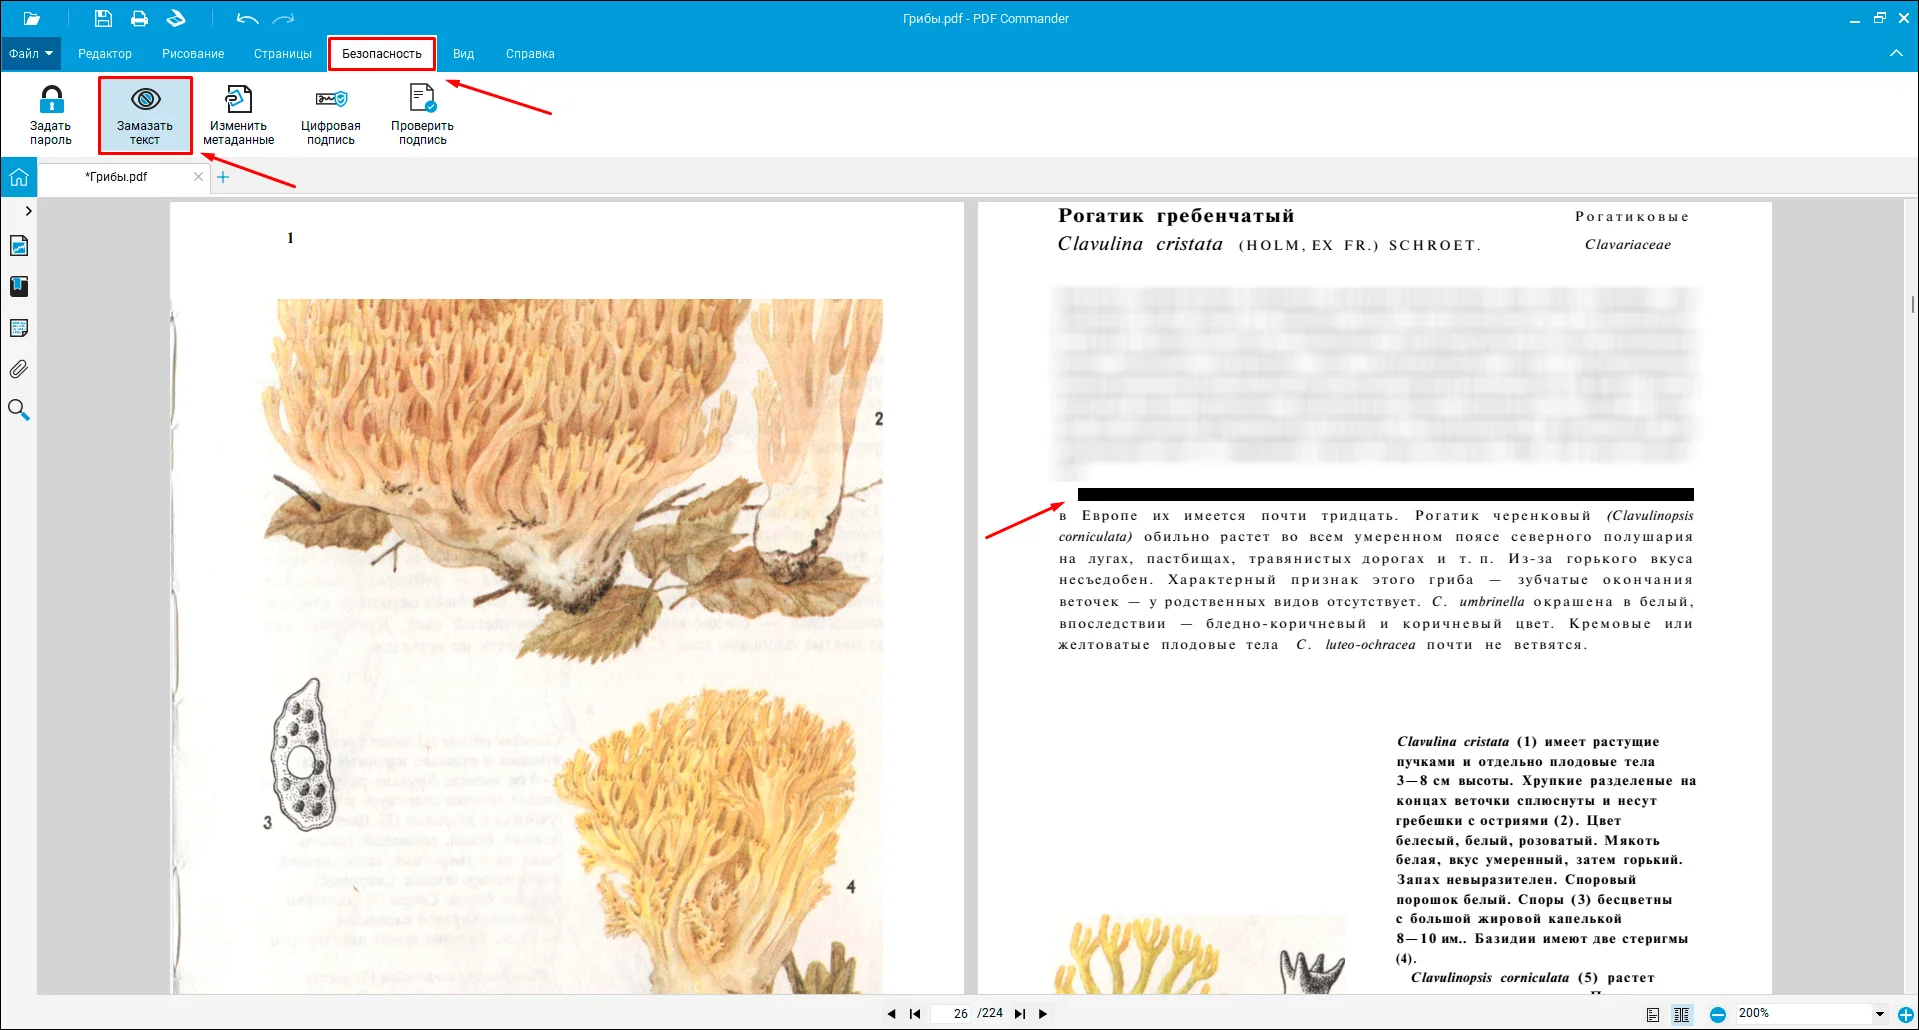Go to home screen via house icon
1919x1030 pixels.
pos(19,178)
